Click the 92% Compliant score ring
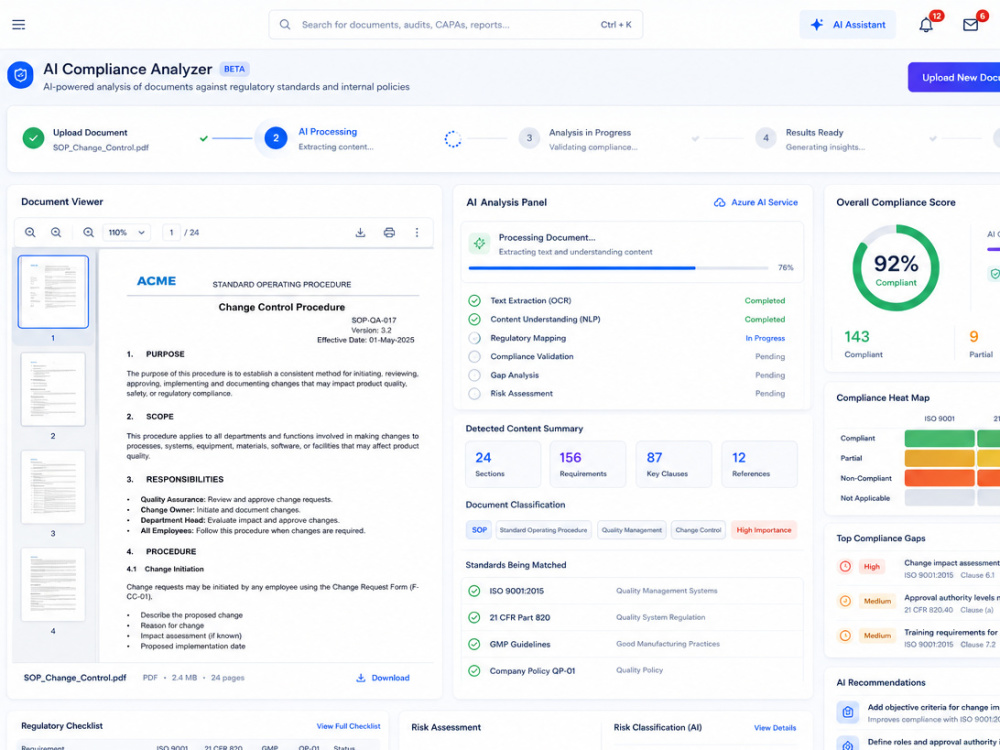 pyautogui.click(x=895, y=268)
